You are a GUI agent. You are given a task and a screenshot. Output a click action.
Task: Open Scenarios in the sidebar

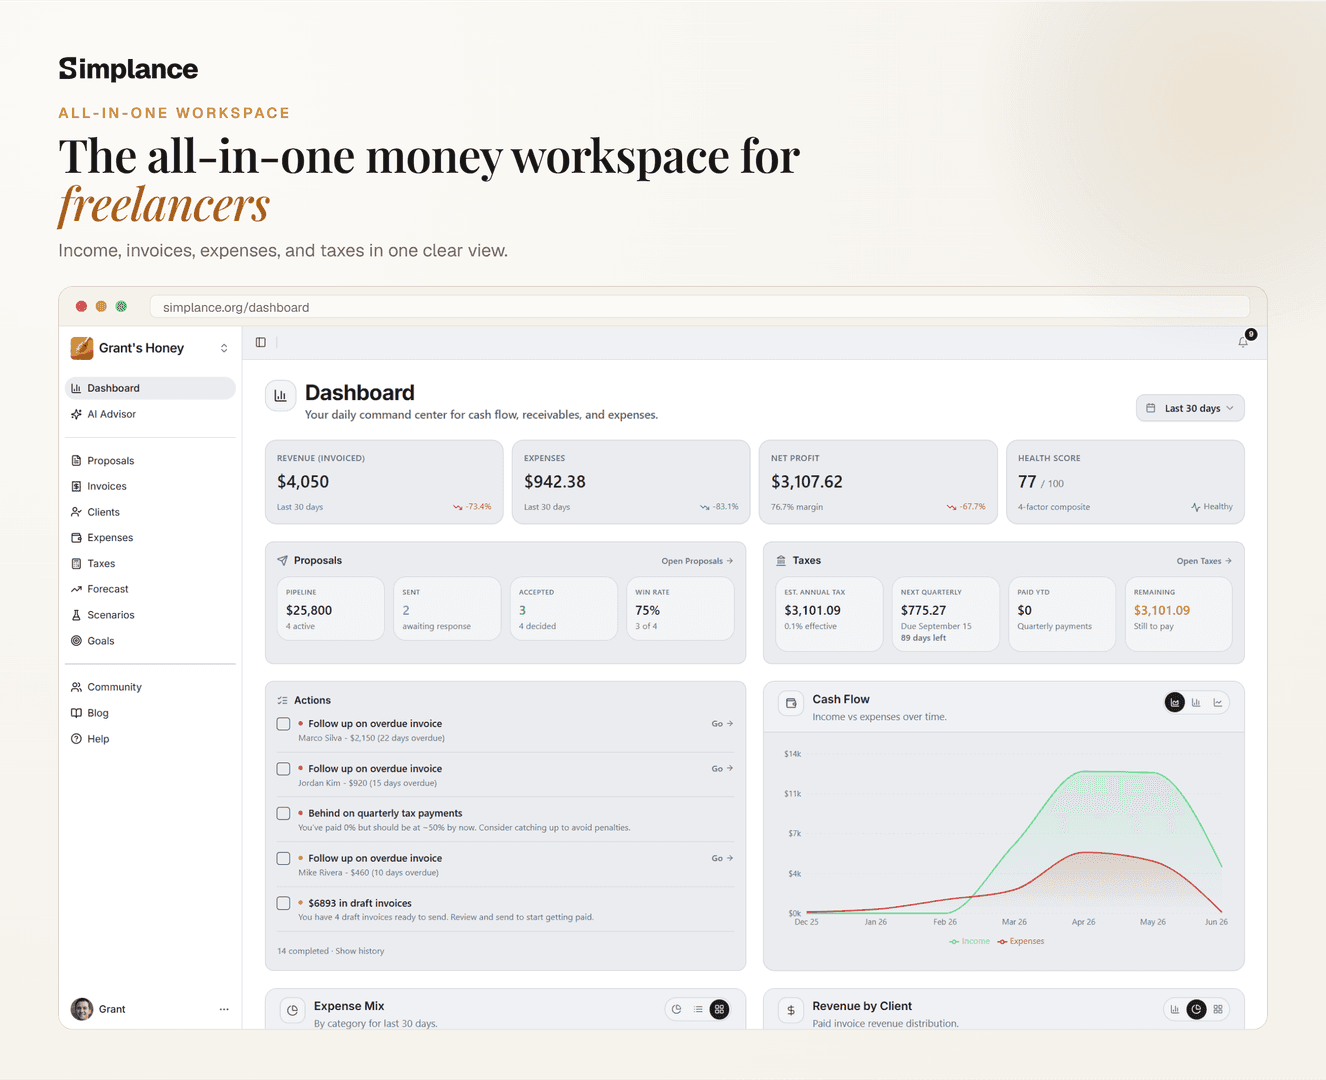tap(150, 615)
